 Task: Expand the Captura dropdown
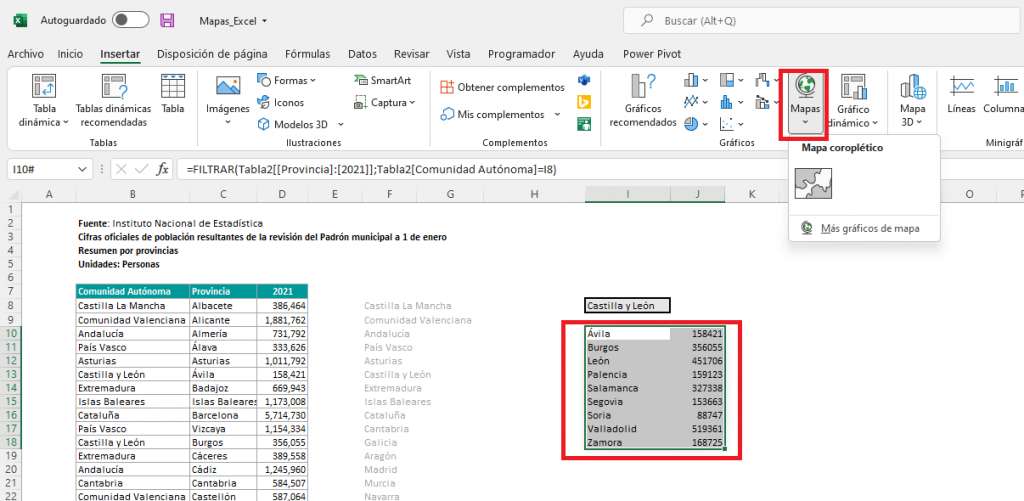tap(384, 102)
